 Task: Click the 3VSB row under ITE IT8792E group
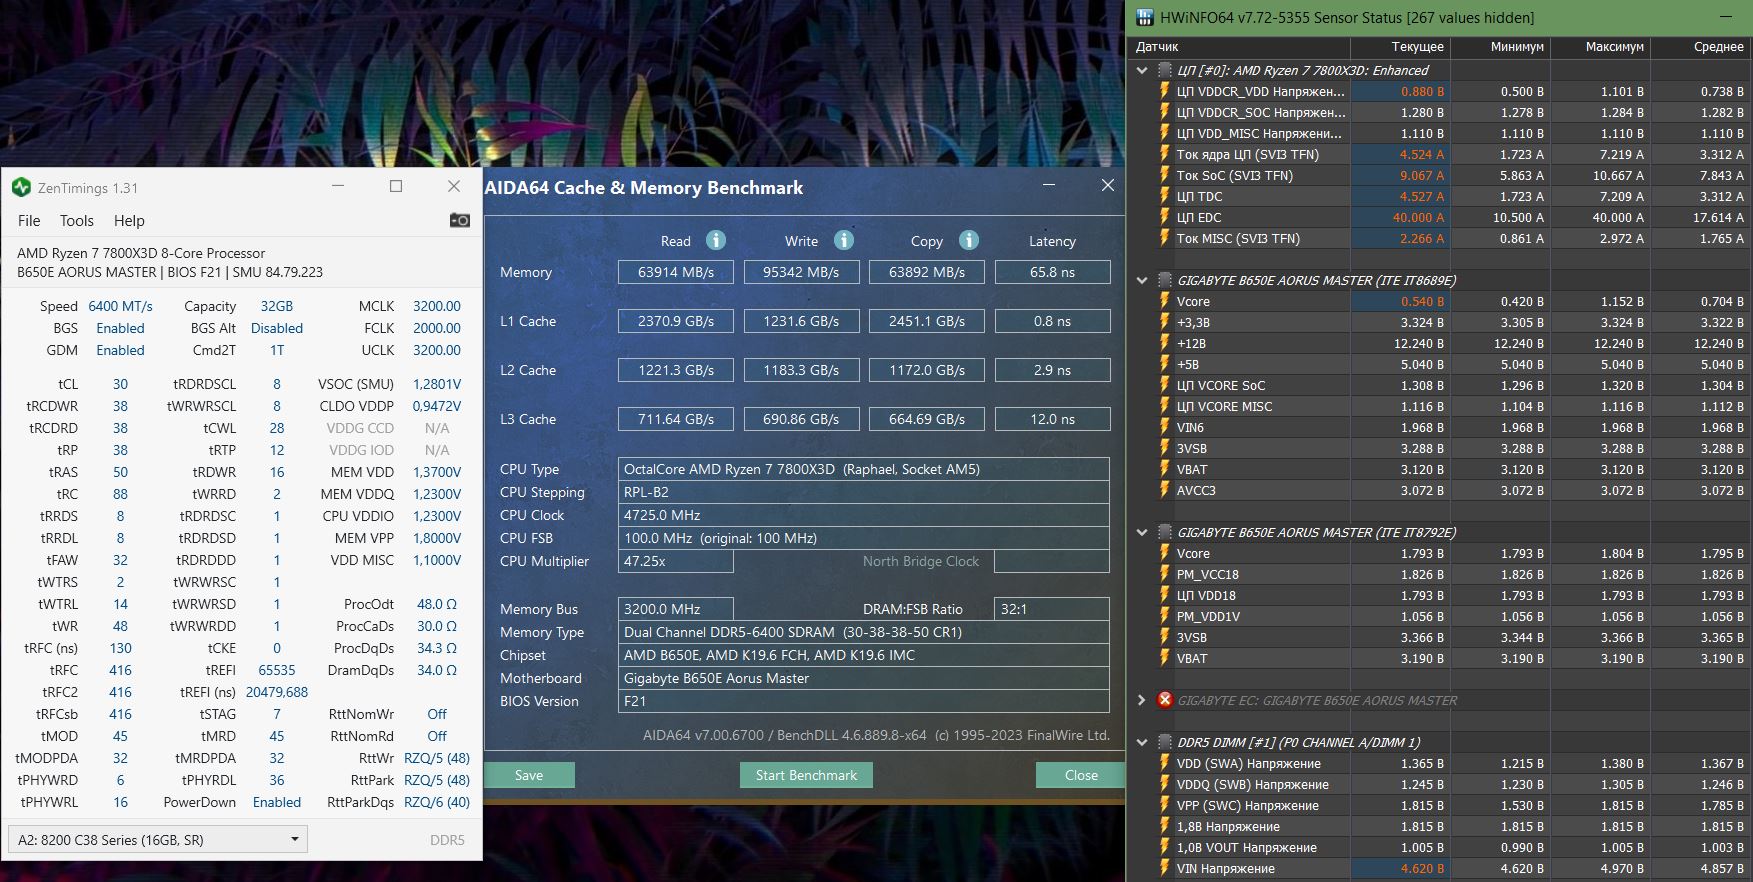[x=1440, y=637]
